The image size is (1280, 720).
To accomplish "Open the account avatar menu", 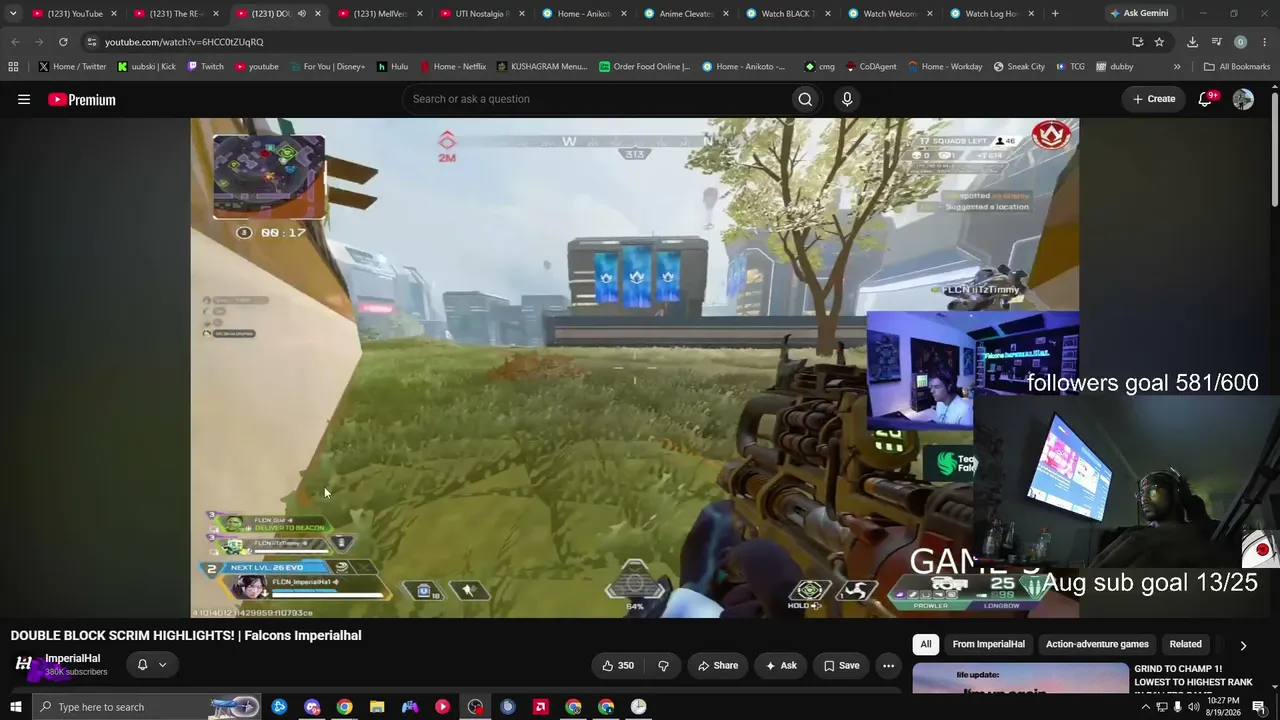I will point(1243,99).
